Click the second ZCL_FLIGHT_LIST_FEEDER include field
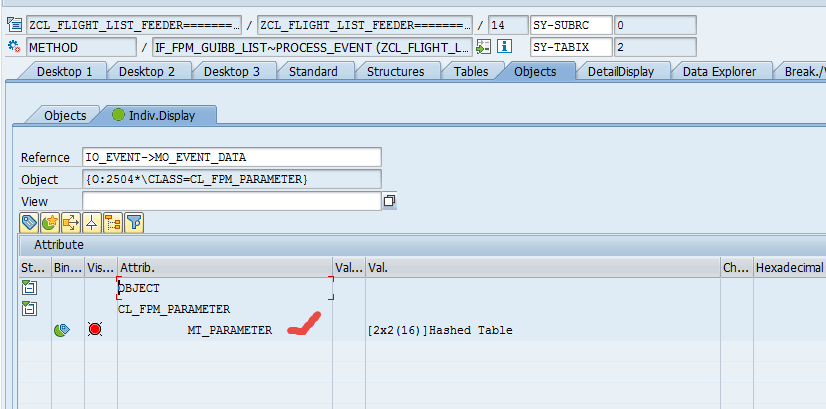826x409 pixels. click(365, 25)
